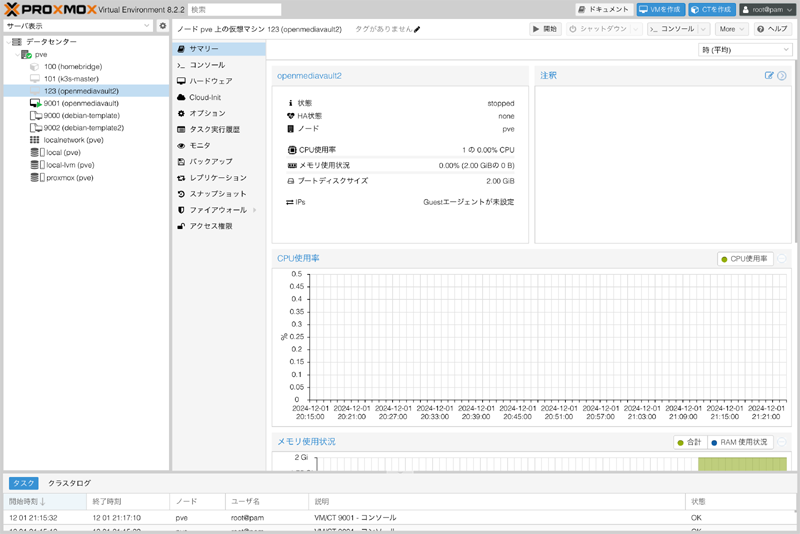The width and height of the screenshot is (800, 534).
Task: Open モニタ (monitor) section
Action: click(200, 145)
